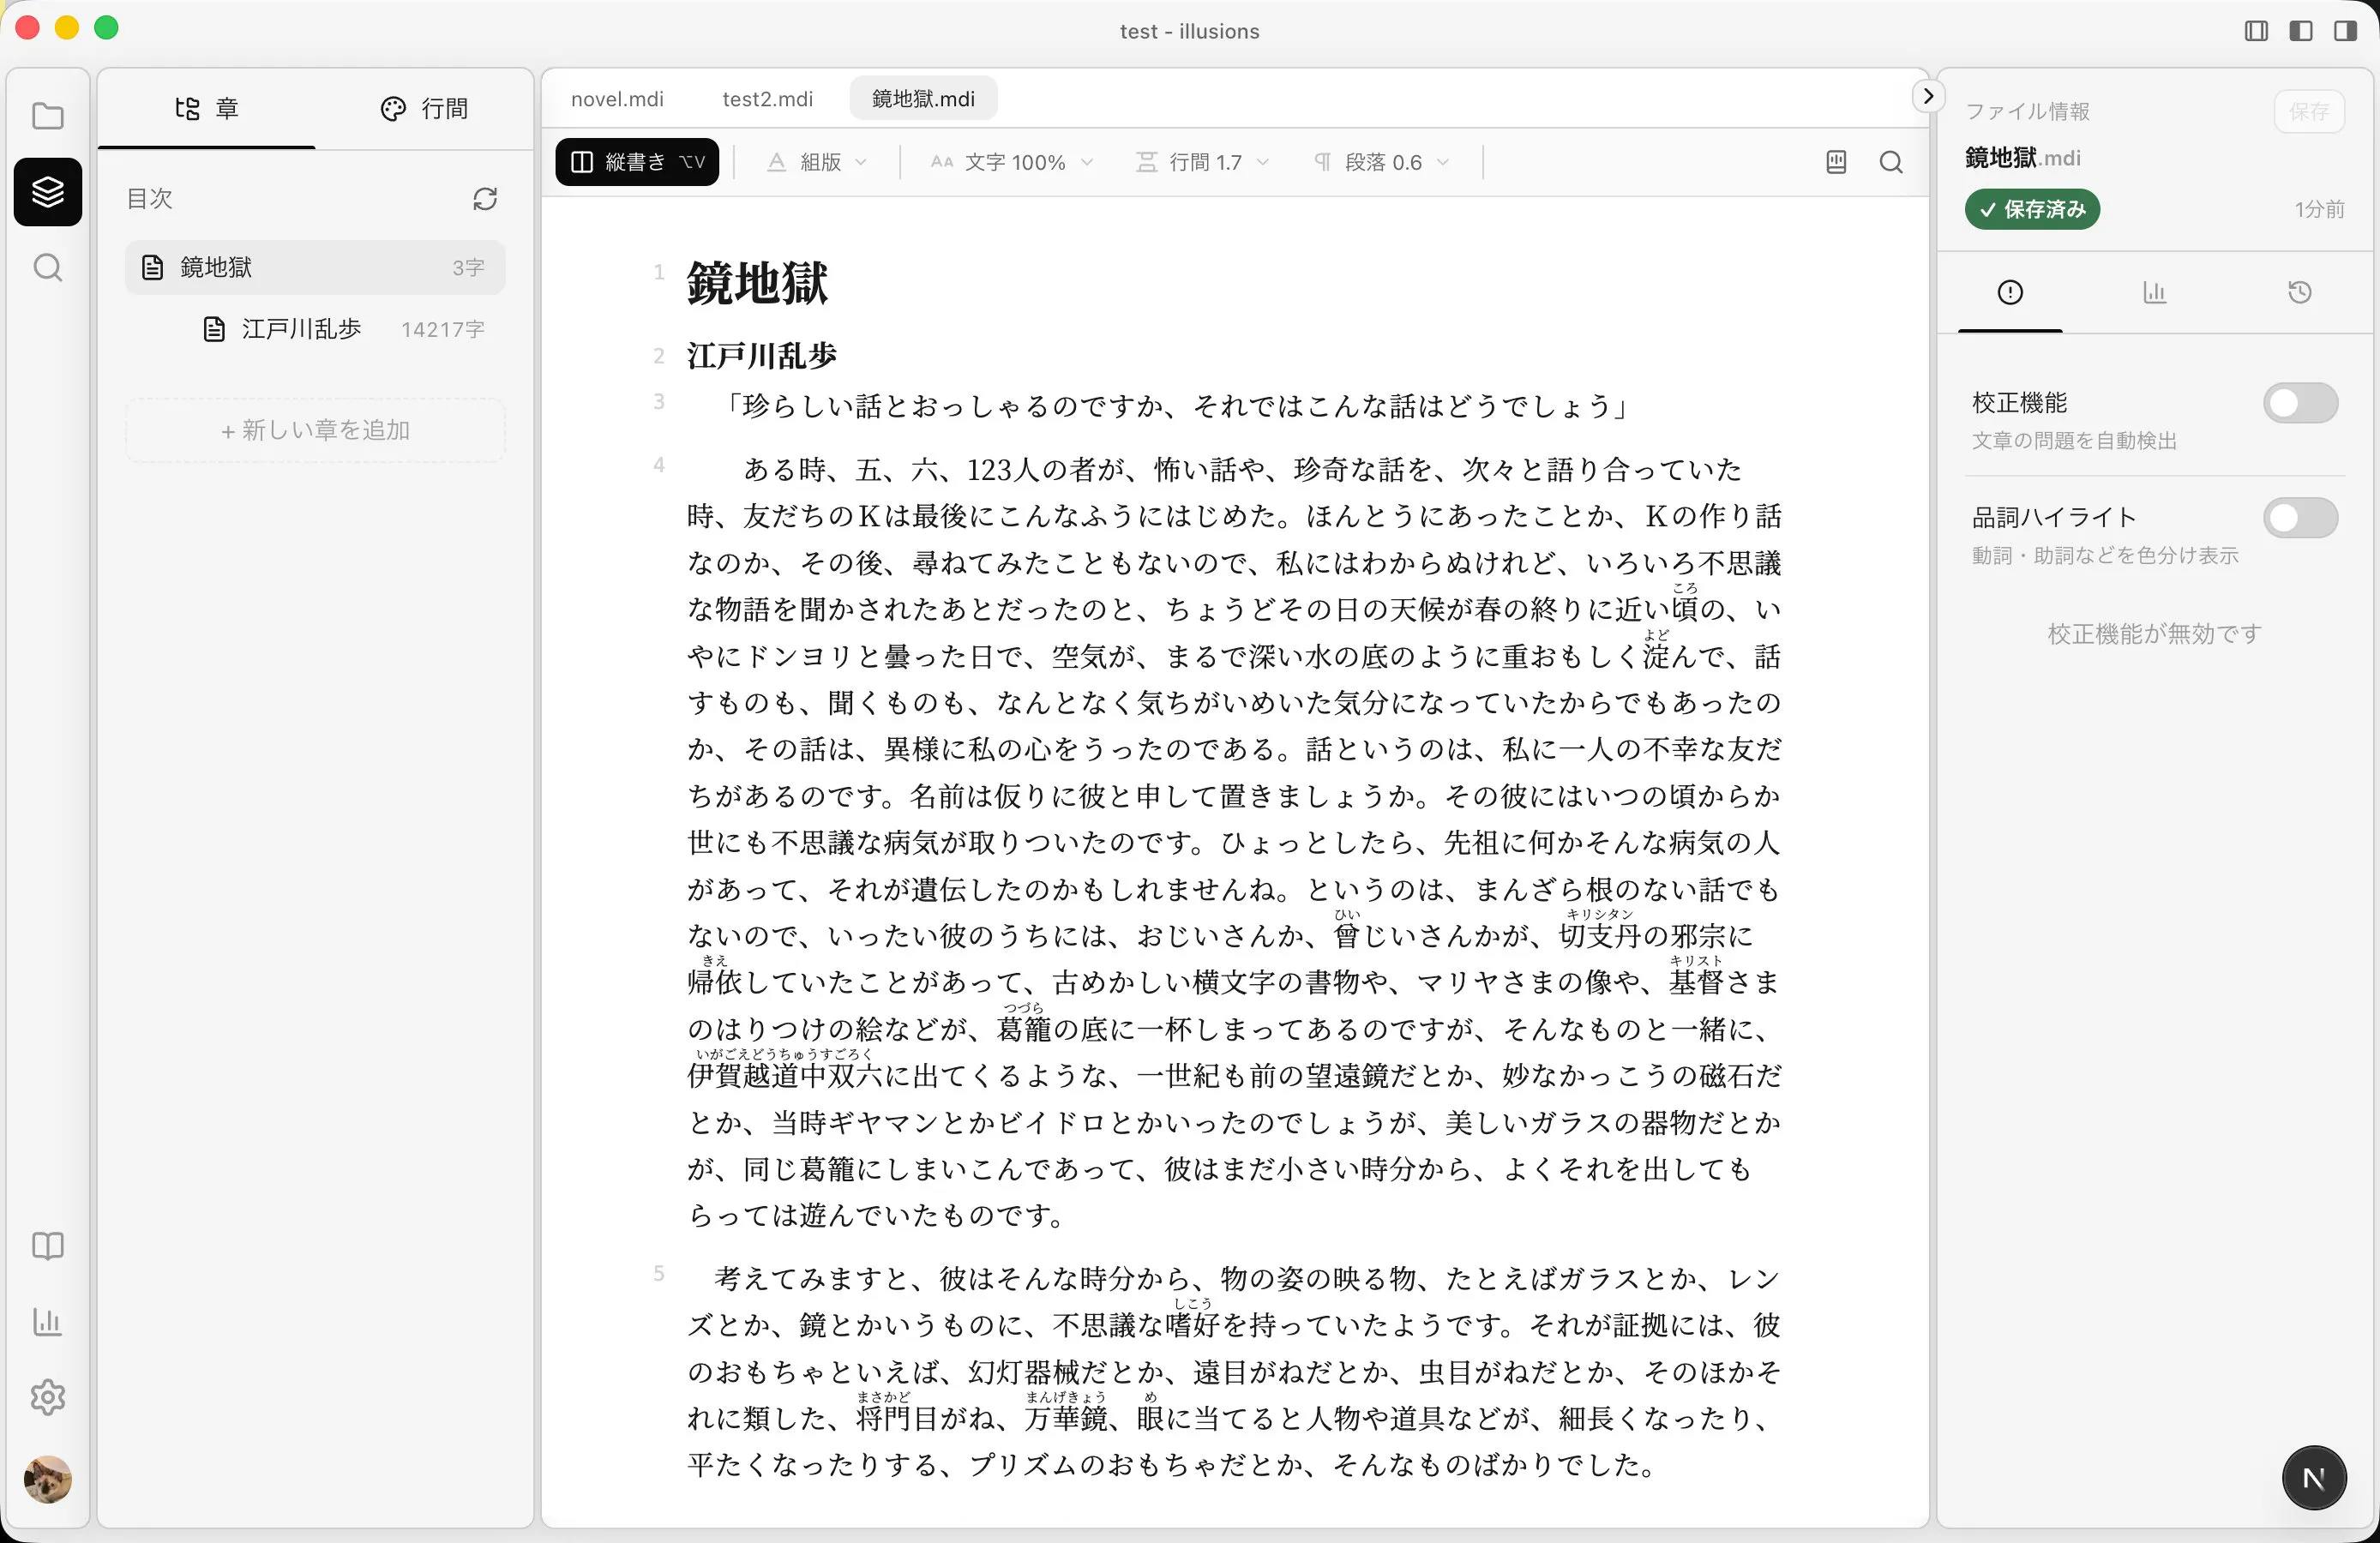Open the 組版 dropdown
This screenshot has height=1543, width=2380.
(817, 162)
